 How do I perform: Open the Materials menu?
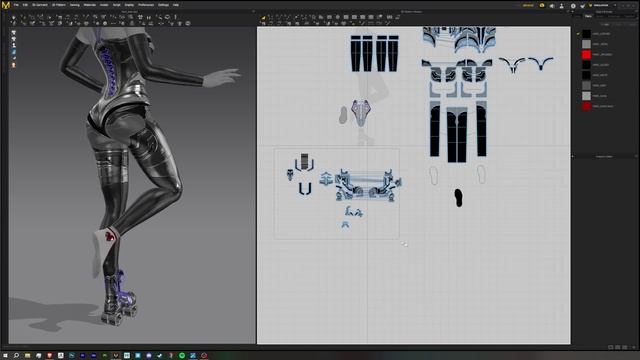click(x=89, y=5)
